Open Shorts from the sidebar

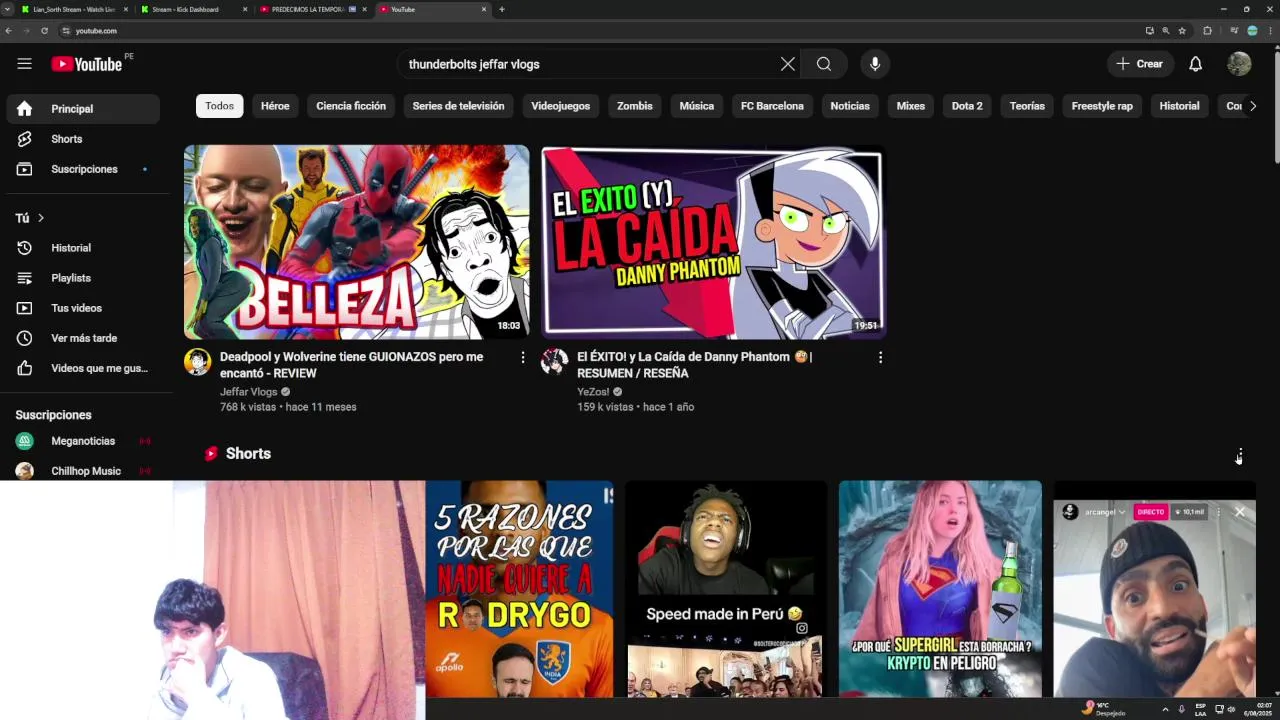tap(83, 139)
